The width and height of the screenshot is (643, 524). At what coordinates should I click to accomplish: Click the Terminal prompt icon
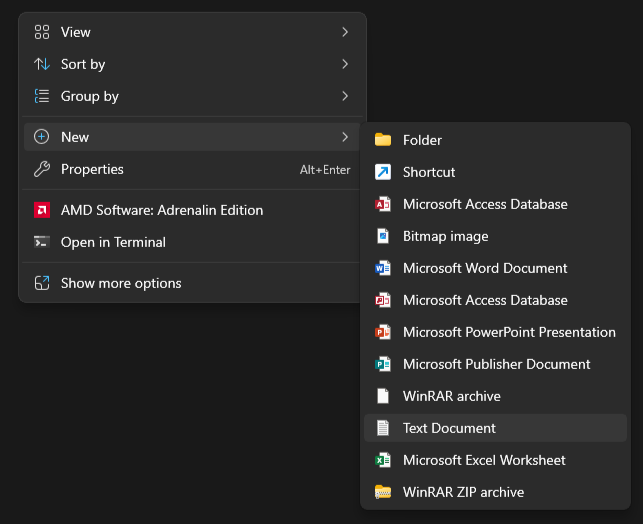[x=42, y=242]
